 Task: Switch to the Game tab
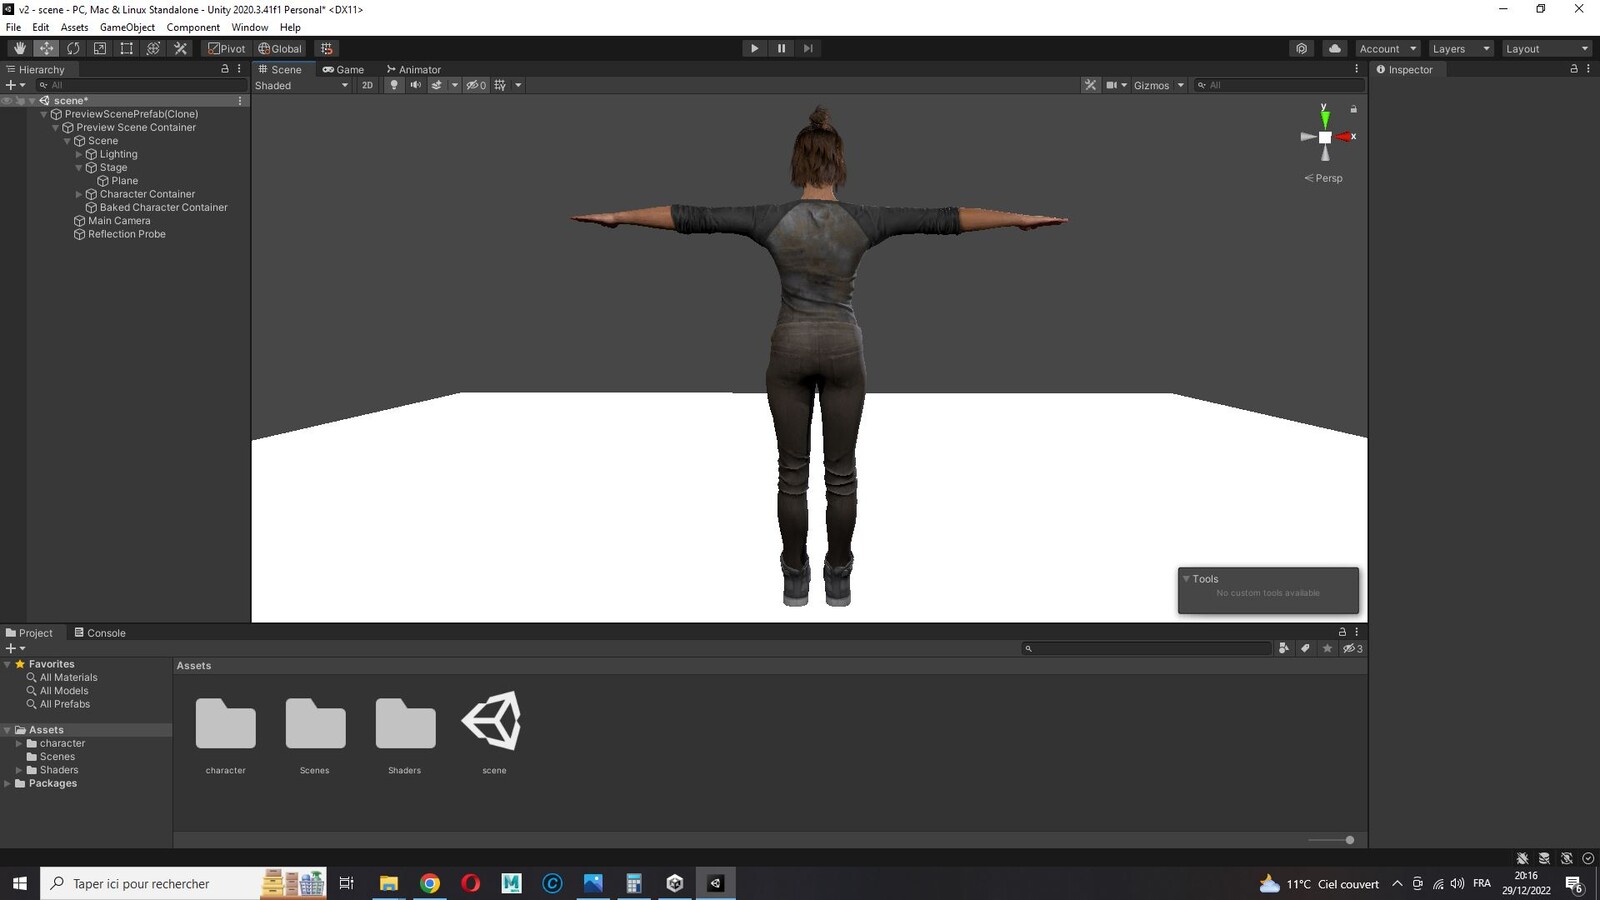pyautogui.click(x=343, y=69)
